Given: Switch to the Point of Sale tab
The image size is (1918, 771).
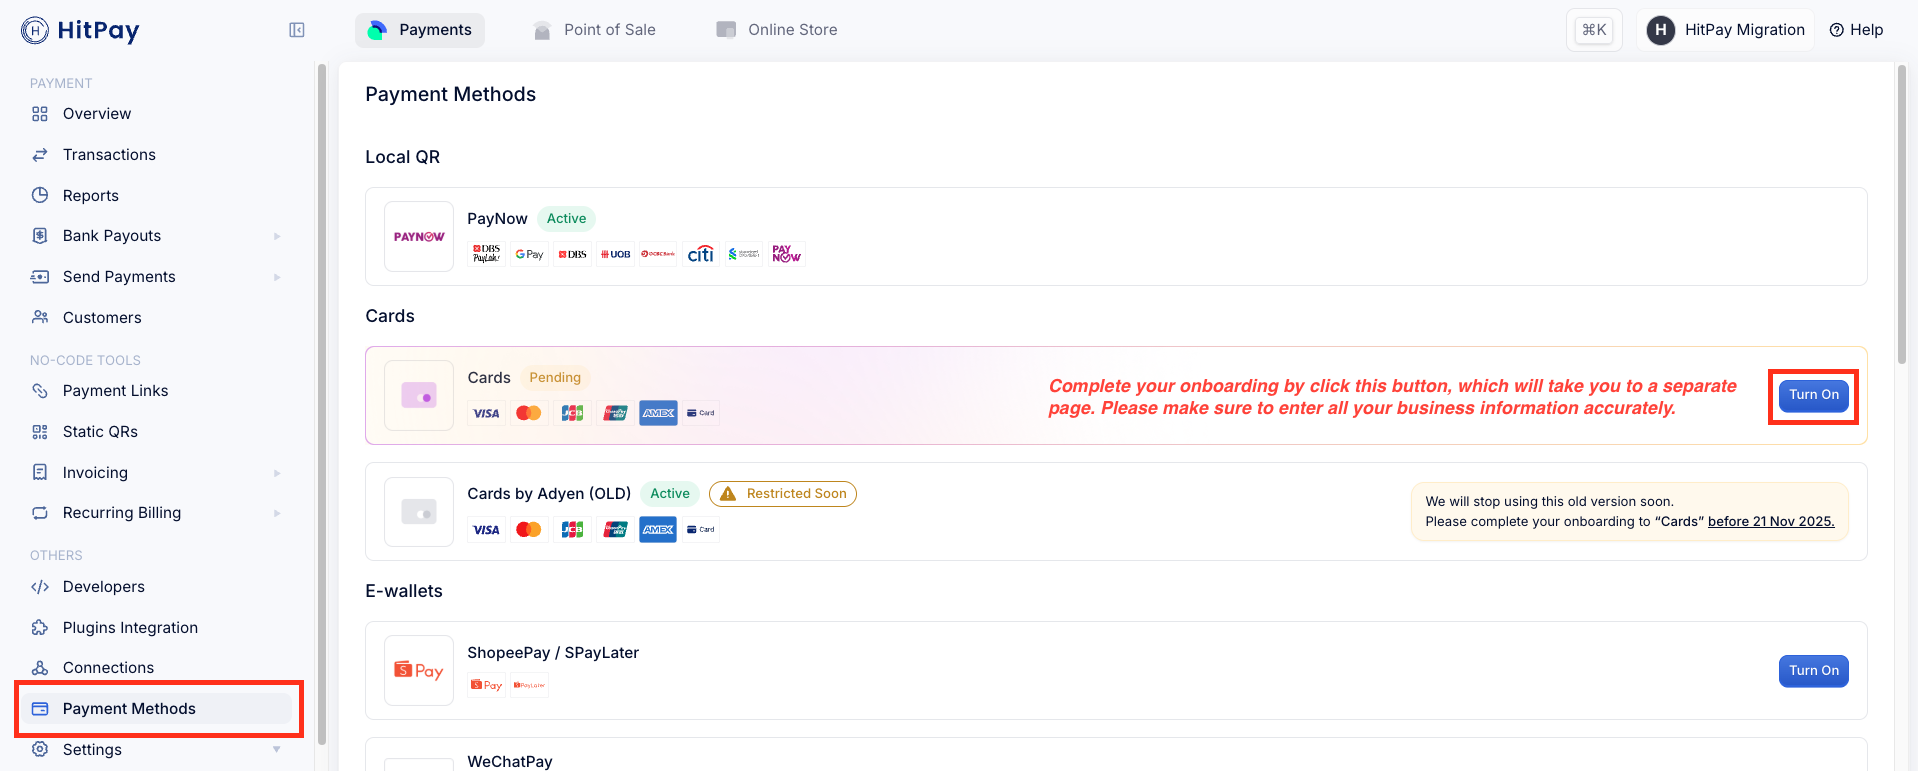Looking at the screenshot, I should click(594, 30).
